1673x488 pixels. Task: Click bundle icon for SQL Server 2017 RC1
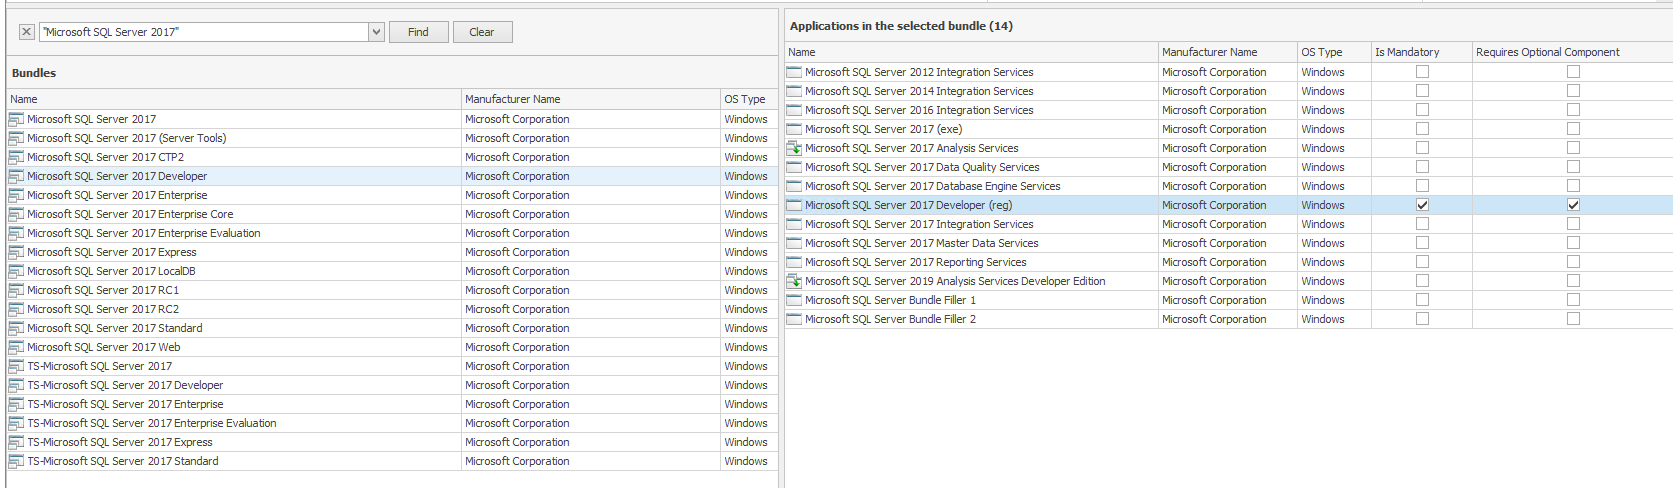[x=16, y=290]
